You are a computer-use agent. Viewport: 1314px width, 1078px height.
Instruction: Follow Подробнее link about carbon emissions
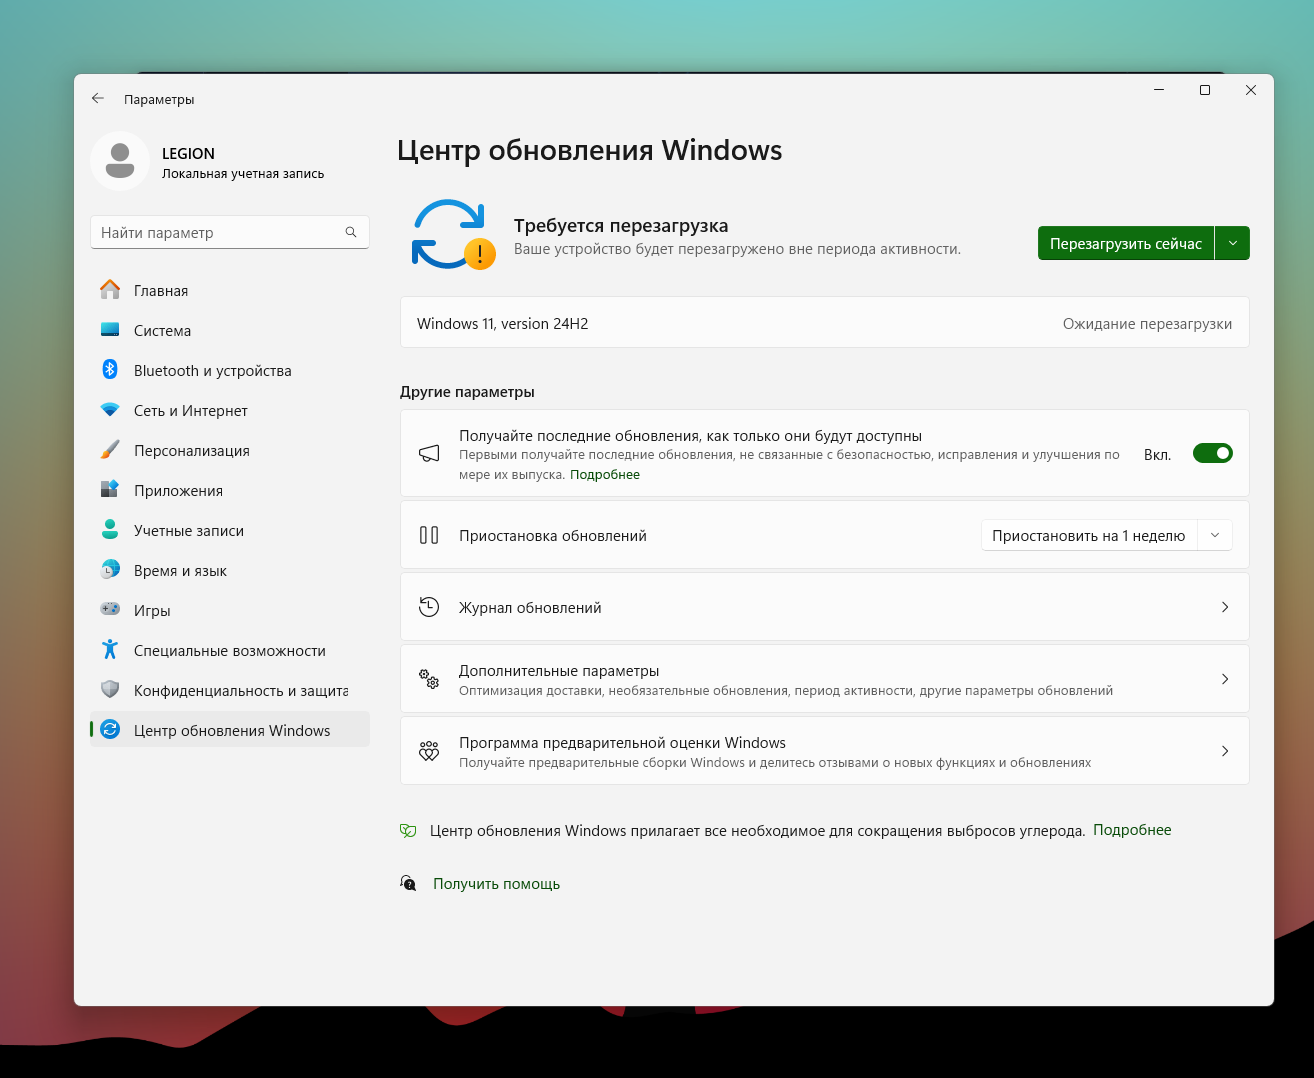coord(1132,830)
